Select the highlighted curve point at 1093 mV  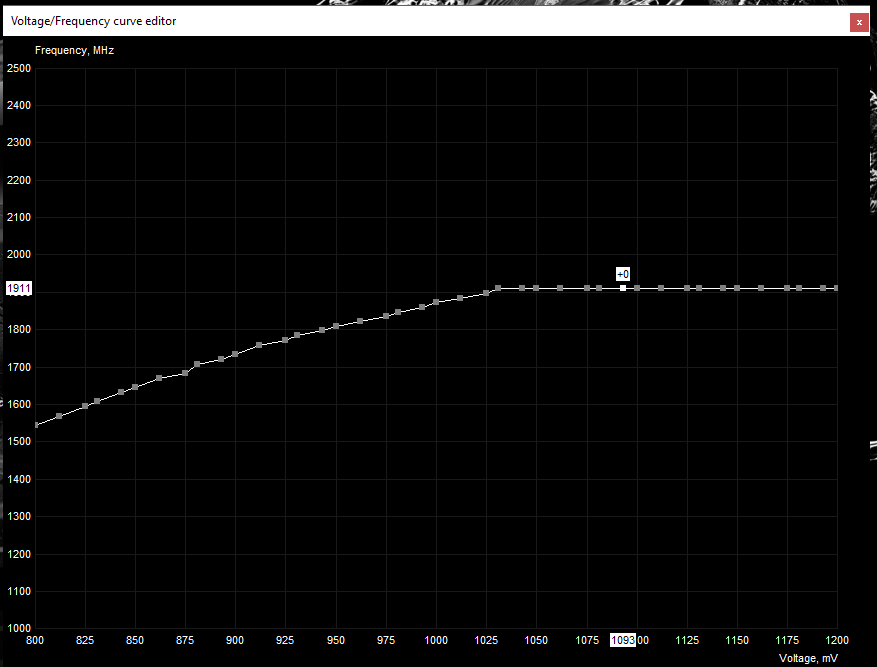[623, 288]
